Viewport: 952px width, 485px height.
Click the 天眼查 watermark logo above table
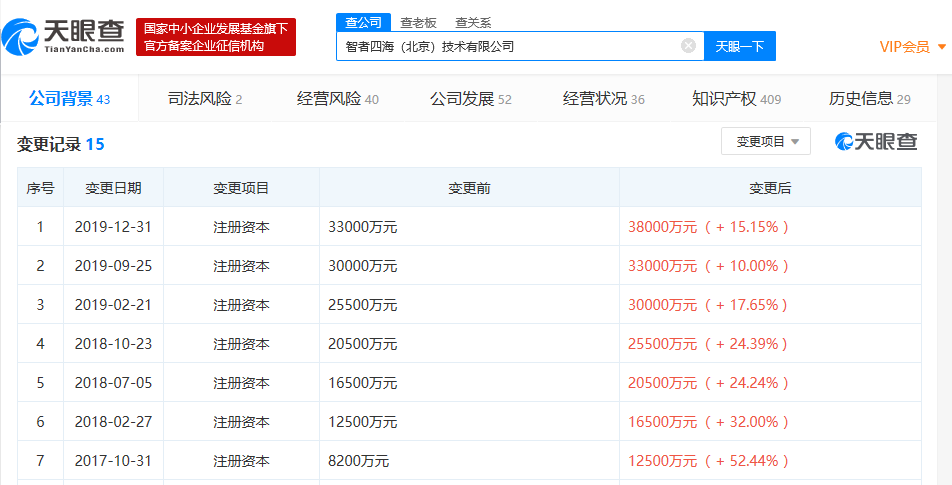pos(876,142)
